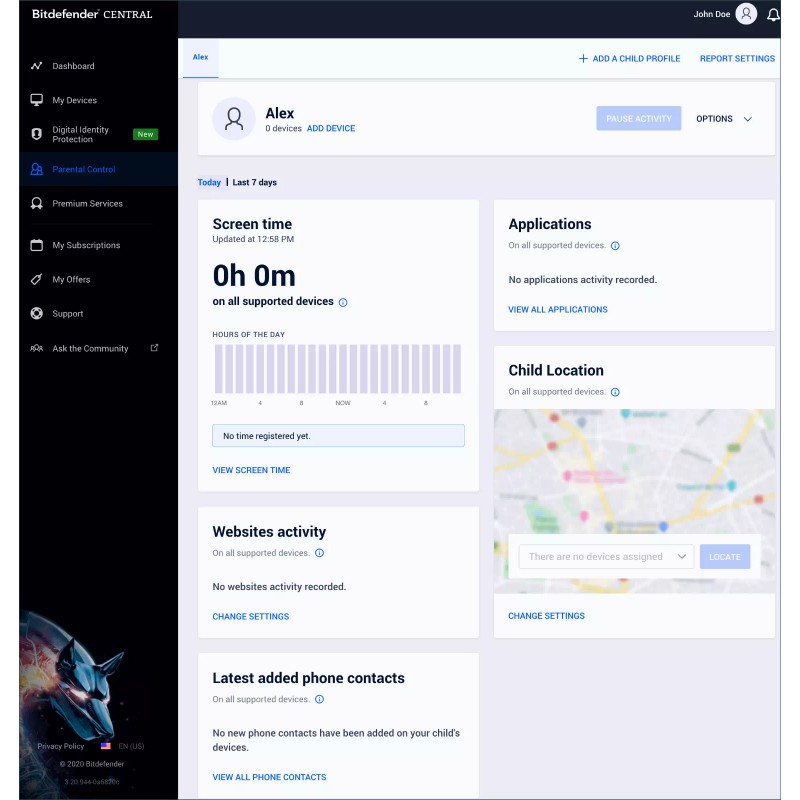This screenshot has width=800, height=800.
Task: Click the hours of the day bar chart
Action: (x=337, y=369)
